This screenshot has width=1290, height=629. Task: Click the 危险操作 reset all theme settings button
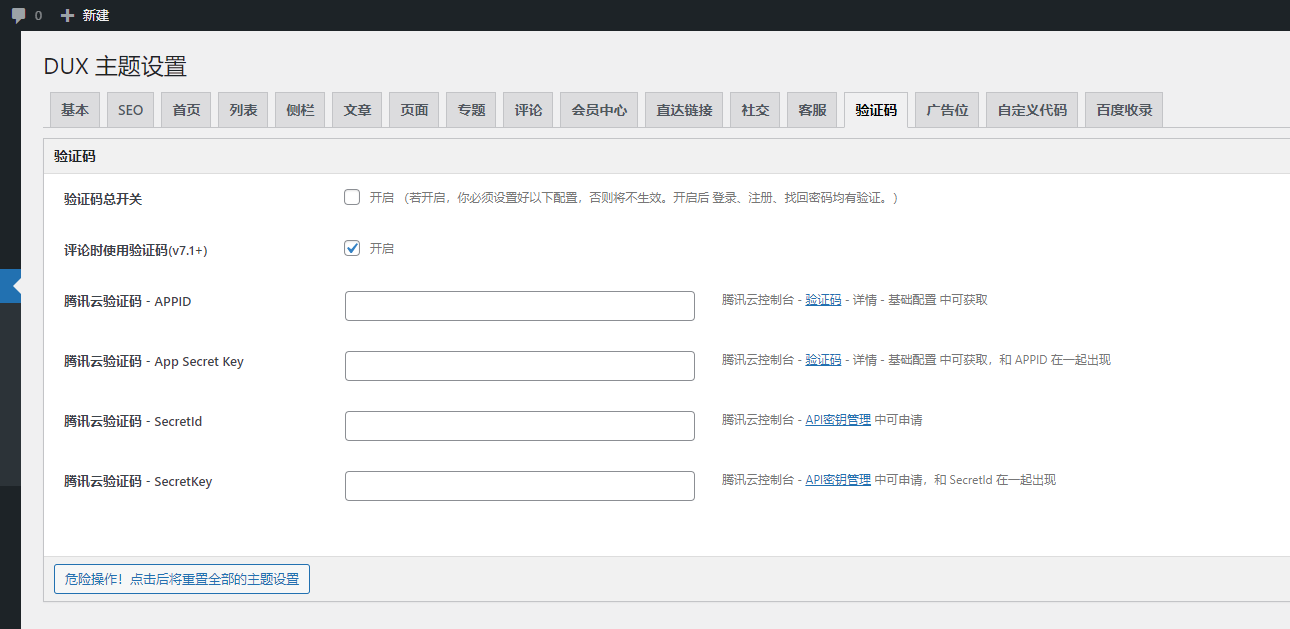182,579
